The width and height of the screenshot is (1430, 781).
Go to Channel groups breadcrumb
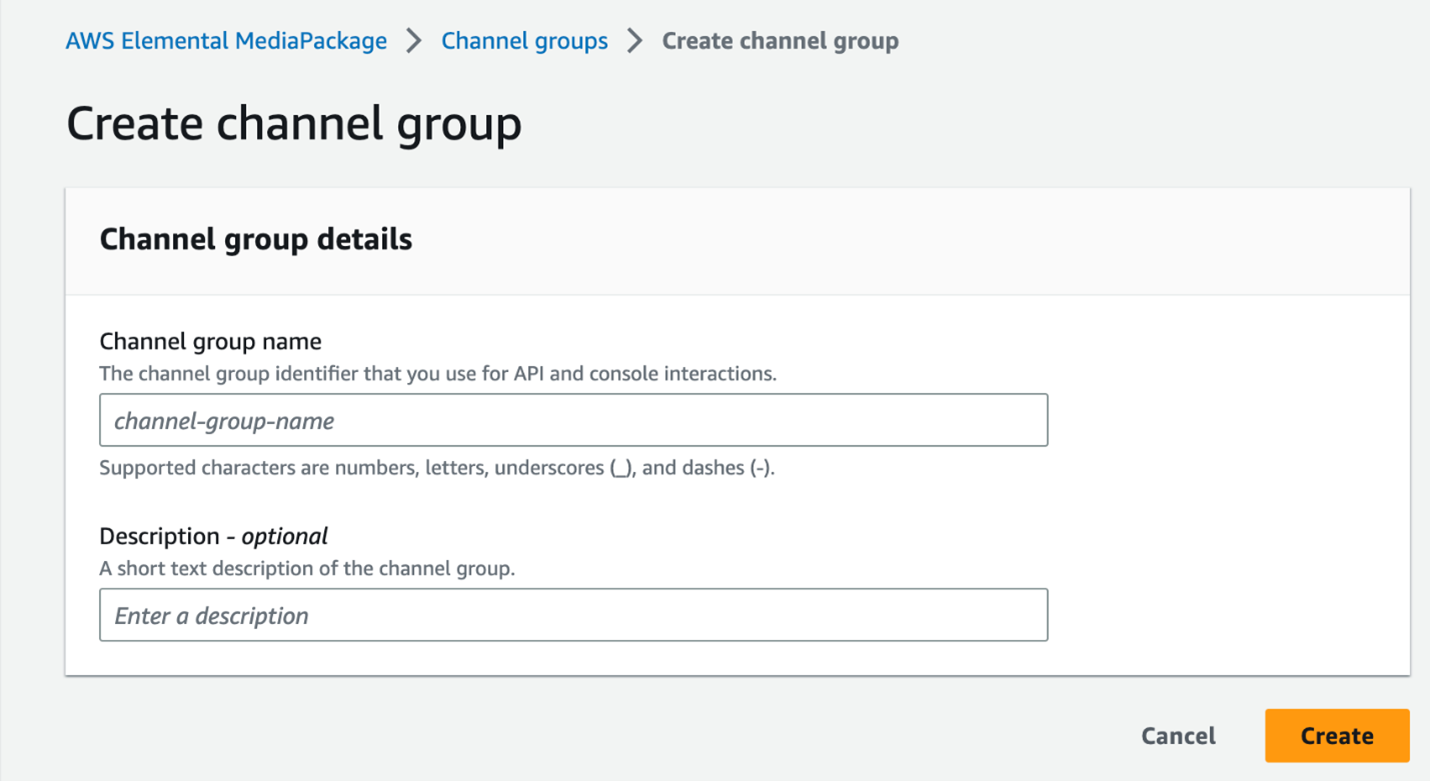click(x=524, y=41)
